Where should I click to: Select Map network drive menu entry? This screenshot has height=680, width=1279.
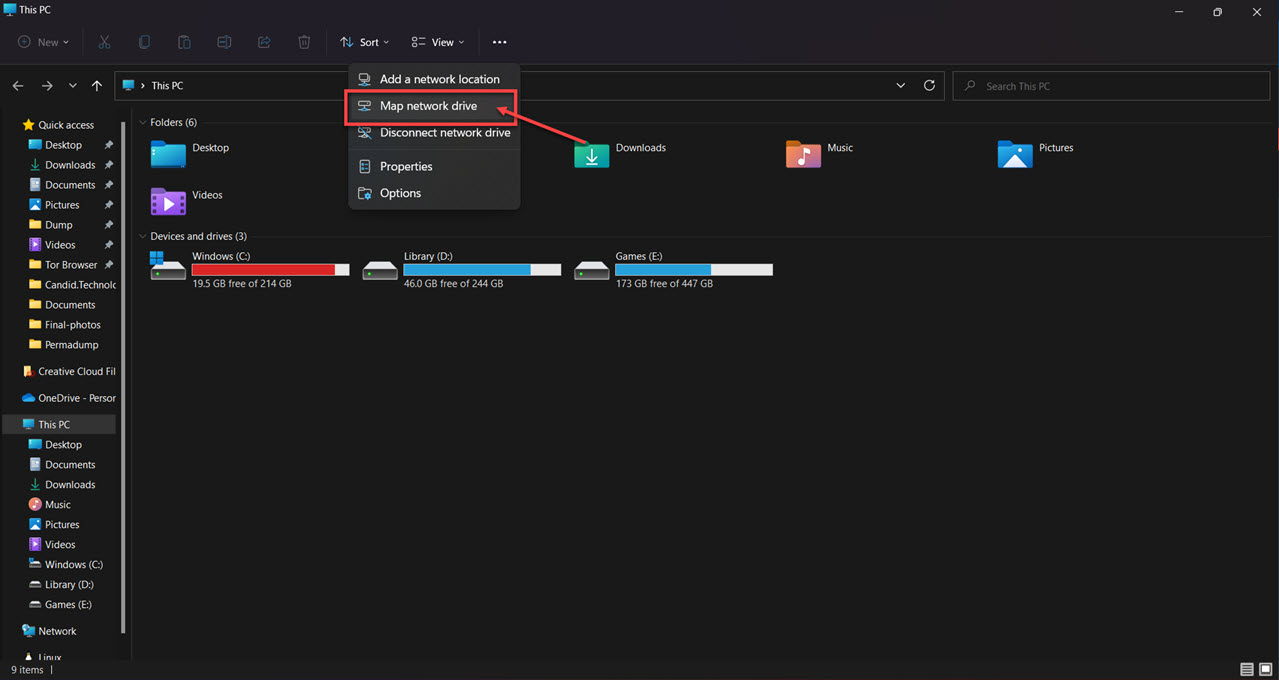428,106
